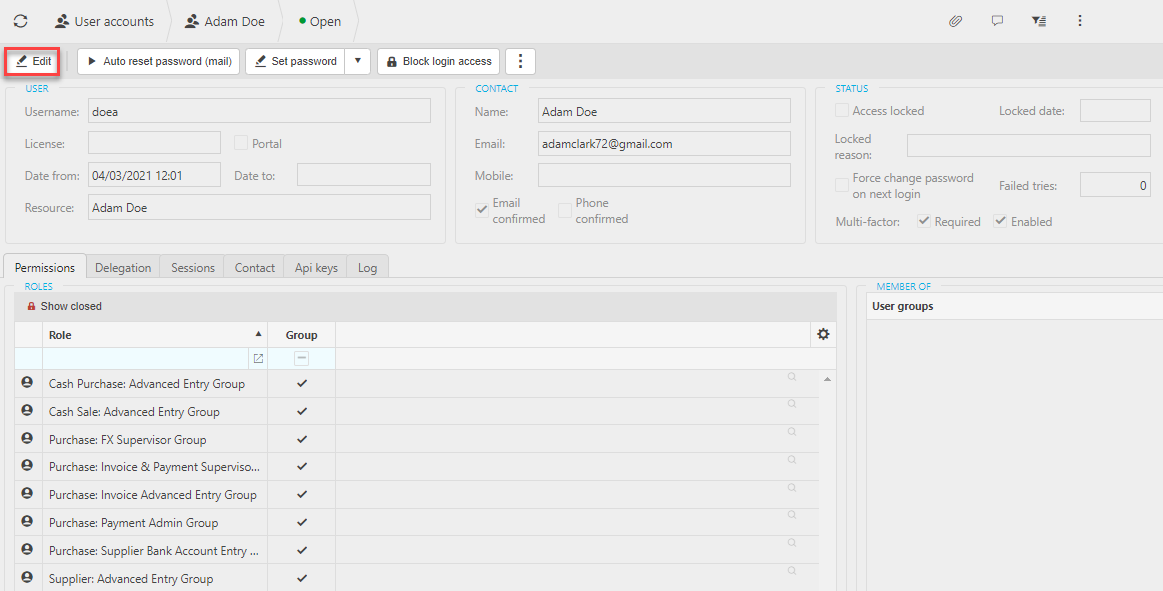This screenshot has width=1163, height=591.
Task: Open the roles grid settings gear
Action: [823, 334]
